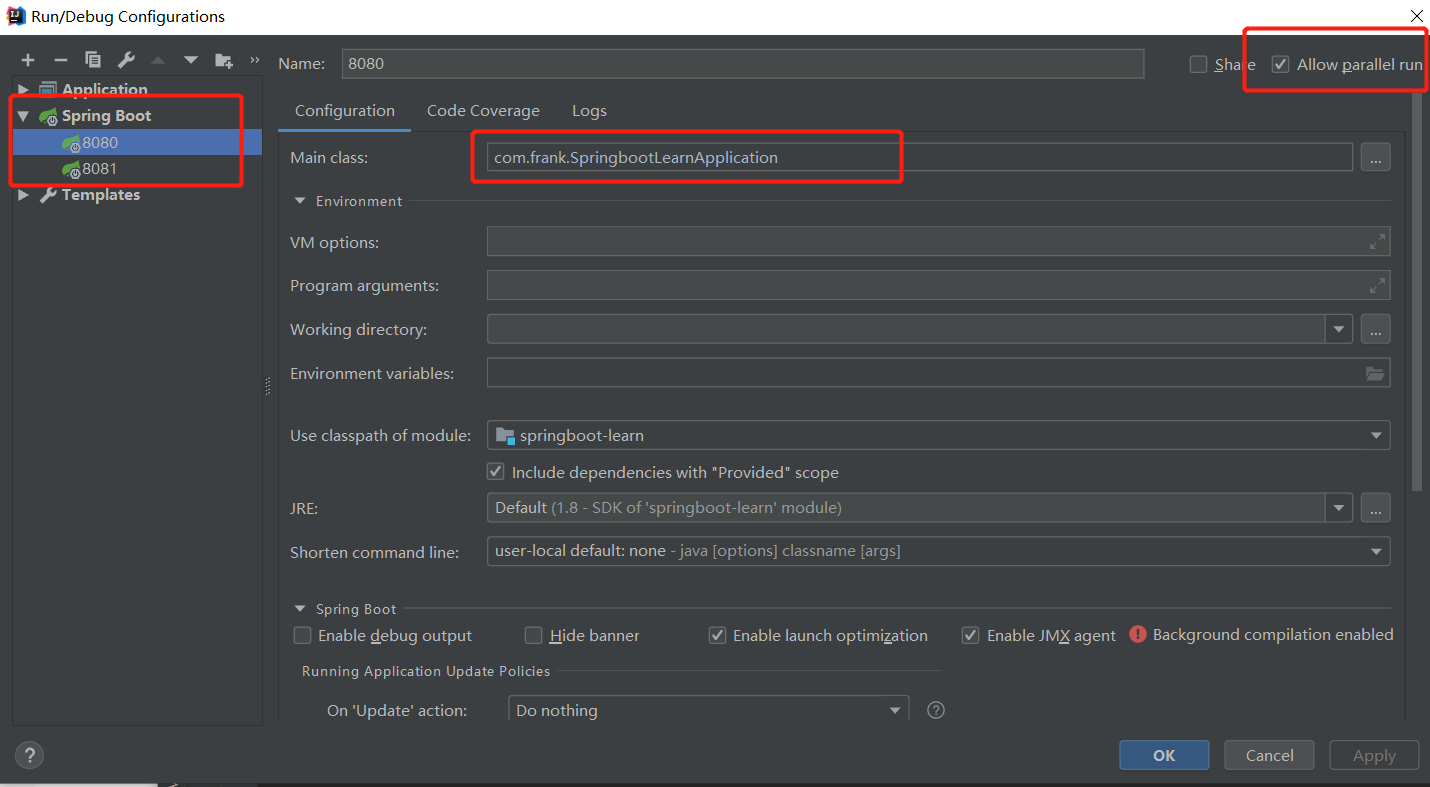Click the Background compilation enabled text
Image resolution: width=1430 pixels, height=787 pixels.
(1273, 634)
